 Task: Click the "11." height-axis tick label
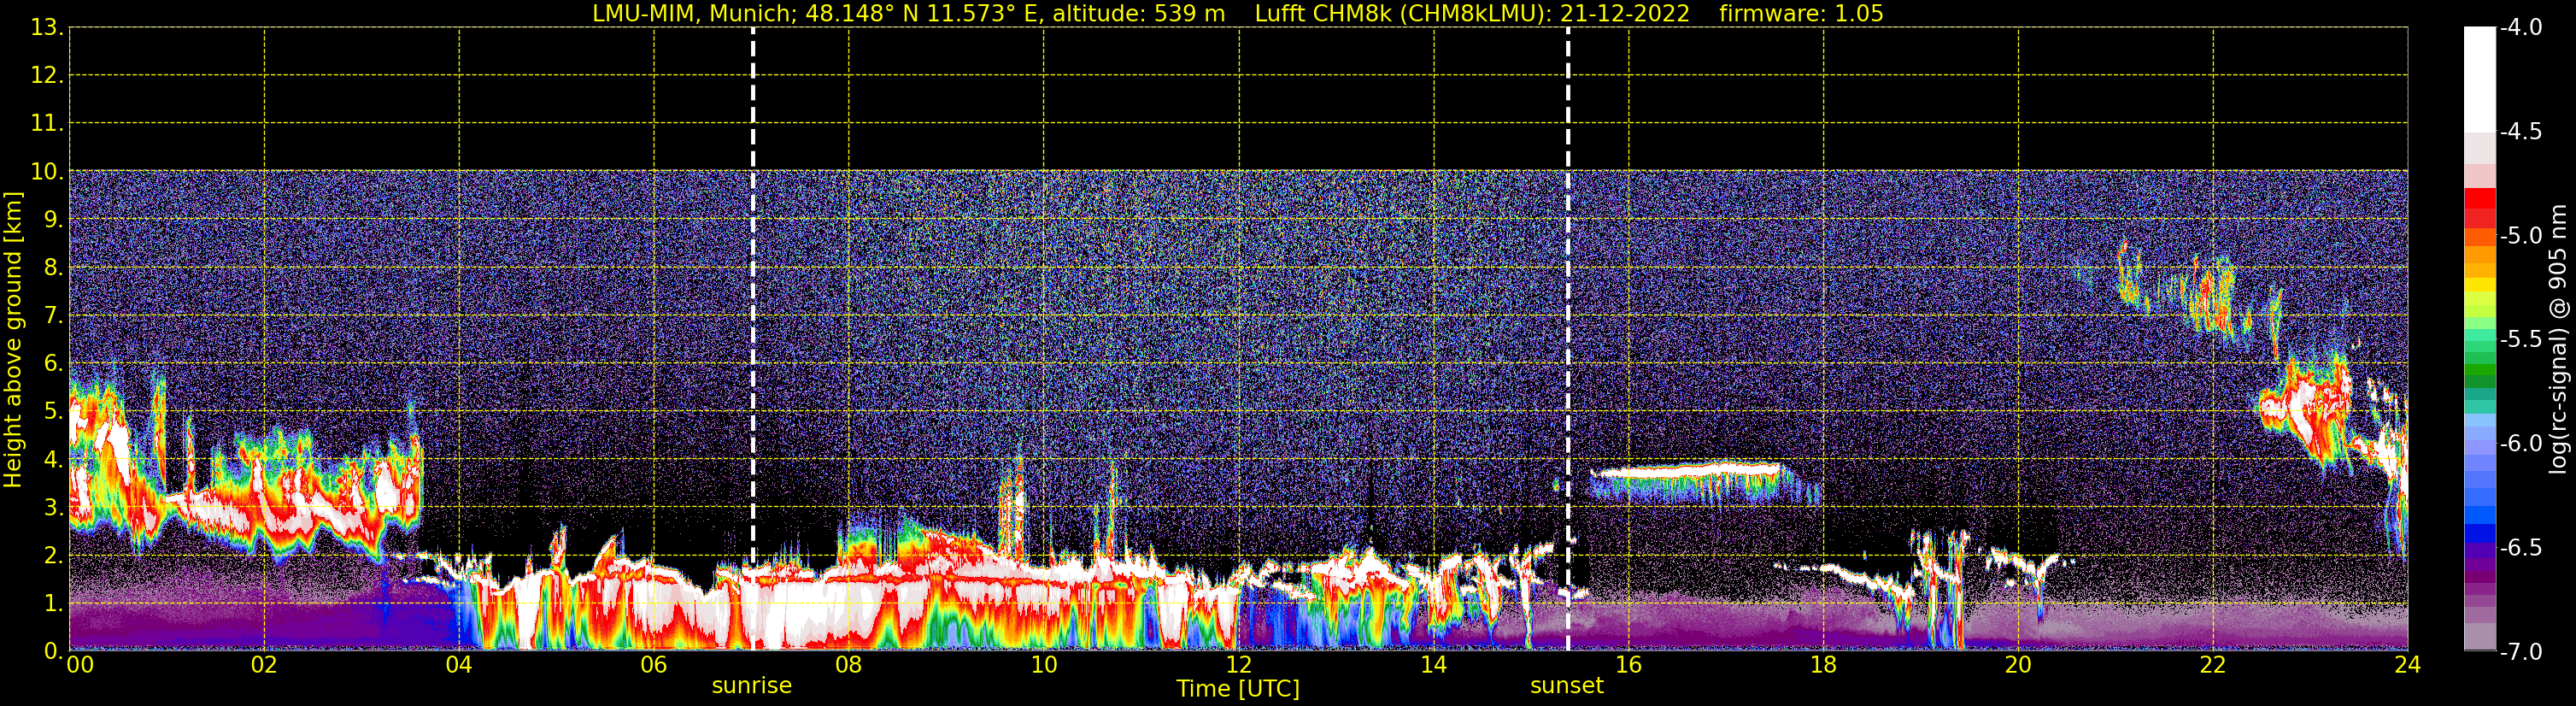click(x=47, y=124)
